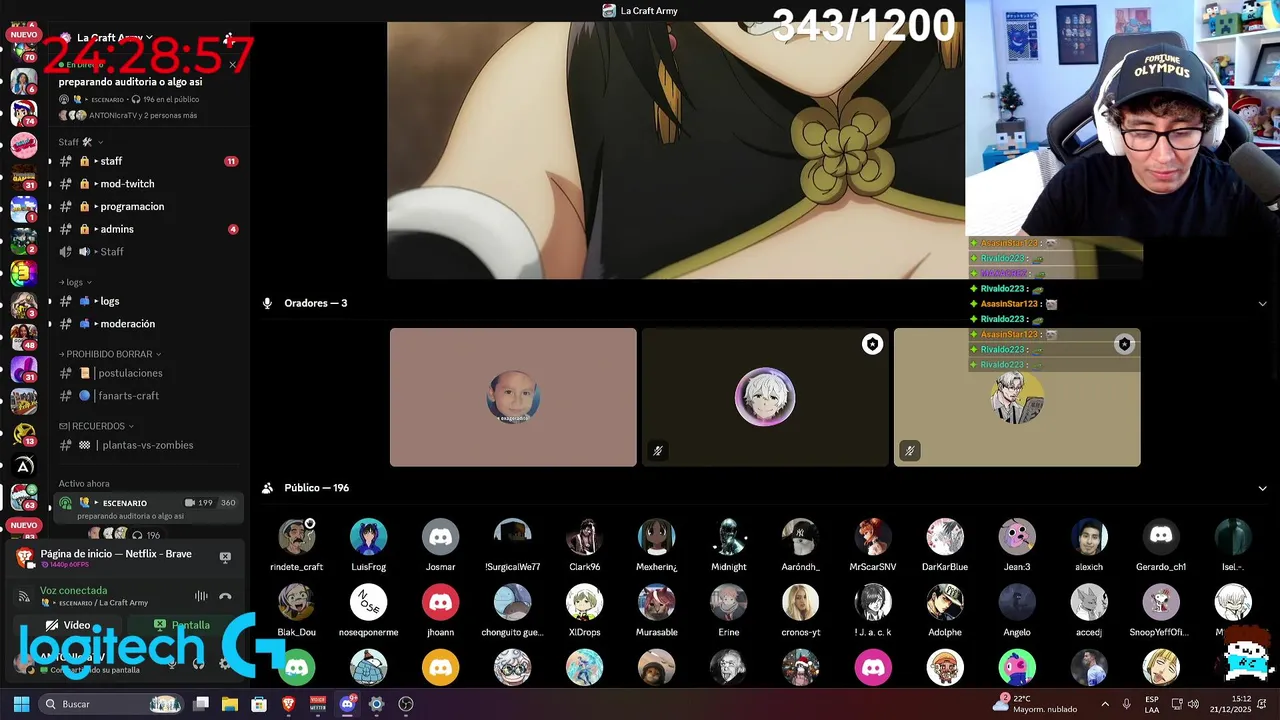Viewport: 1280px width, 720px height.
Task: Select the ESCENARIO stage under Activo ahora
Action: pyautogui.click(x=148, y=508)
